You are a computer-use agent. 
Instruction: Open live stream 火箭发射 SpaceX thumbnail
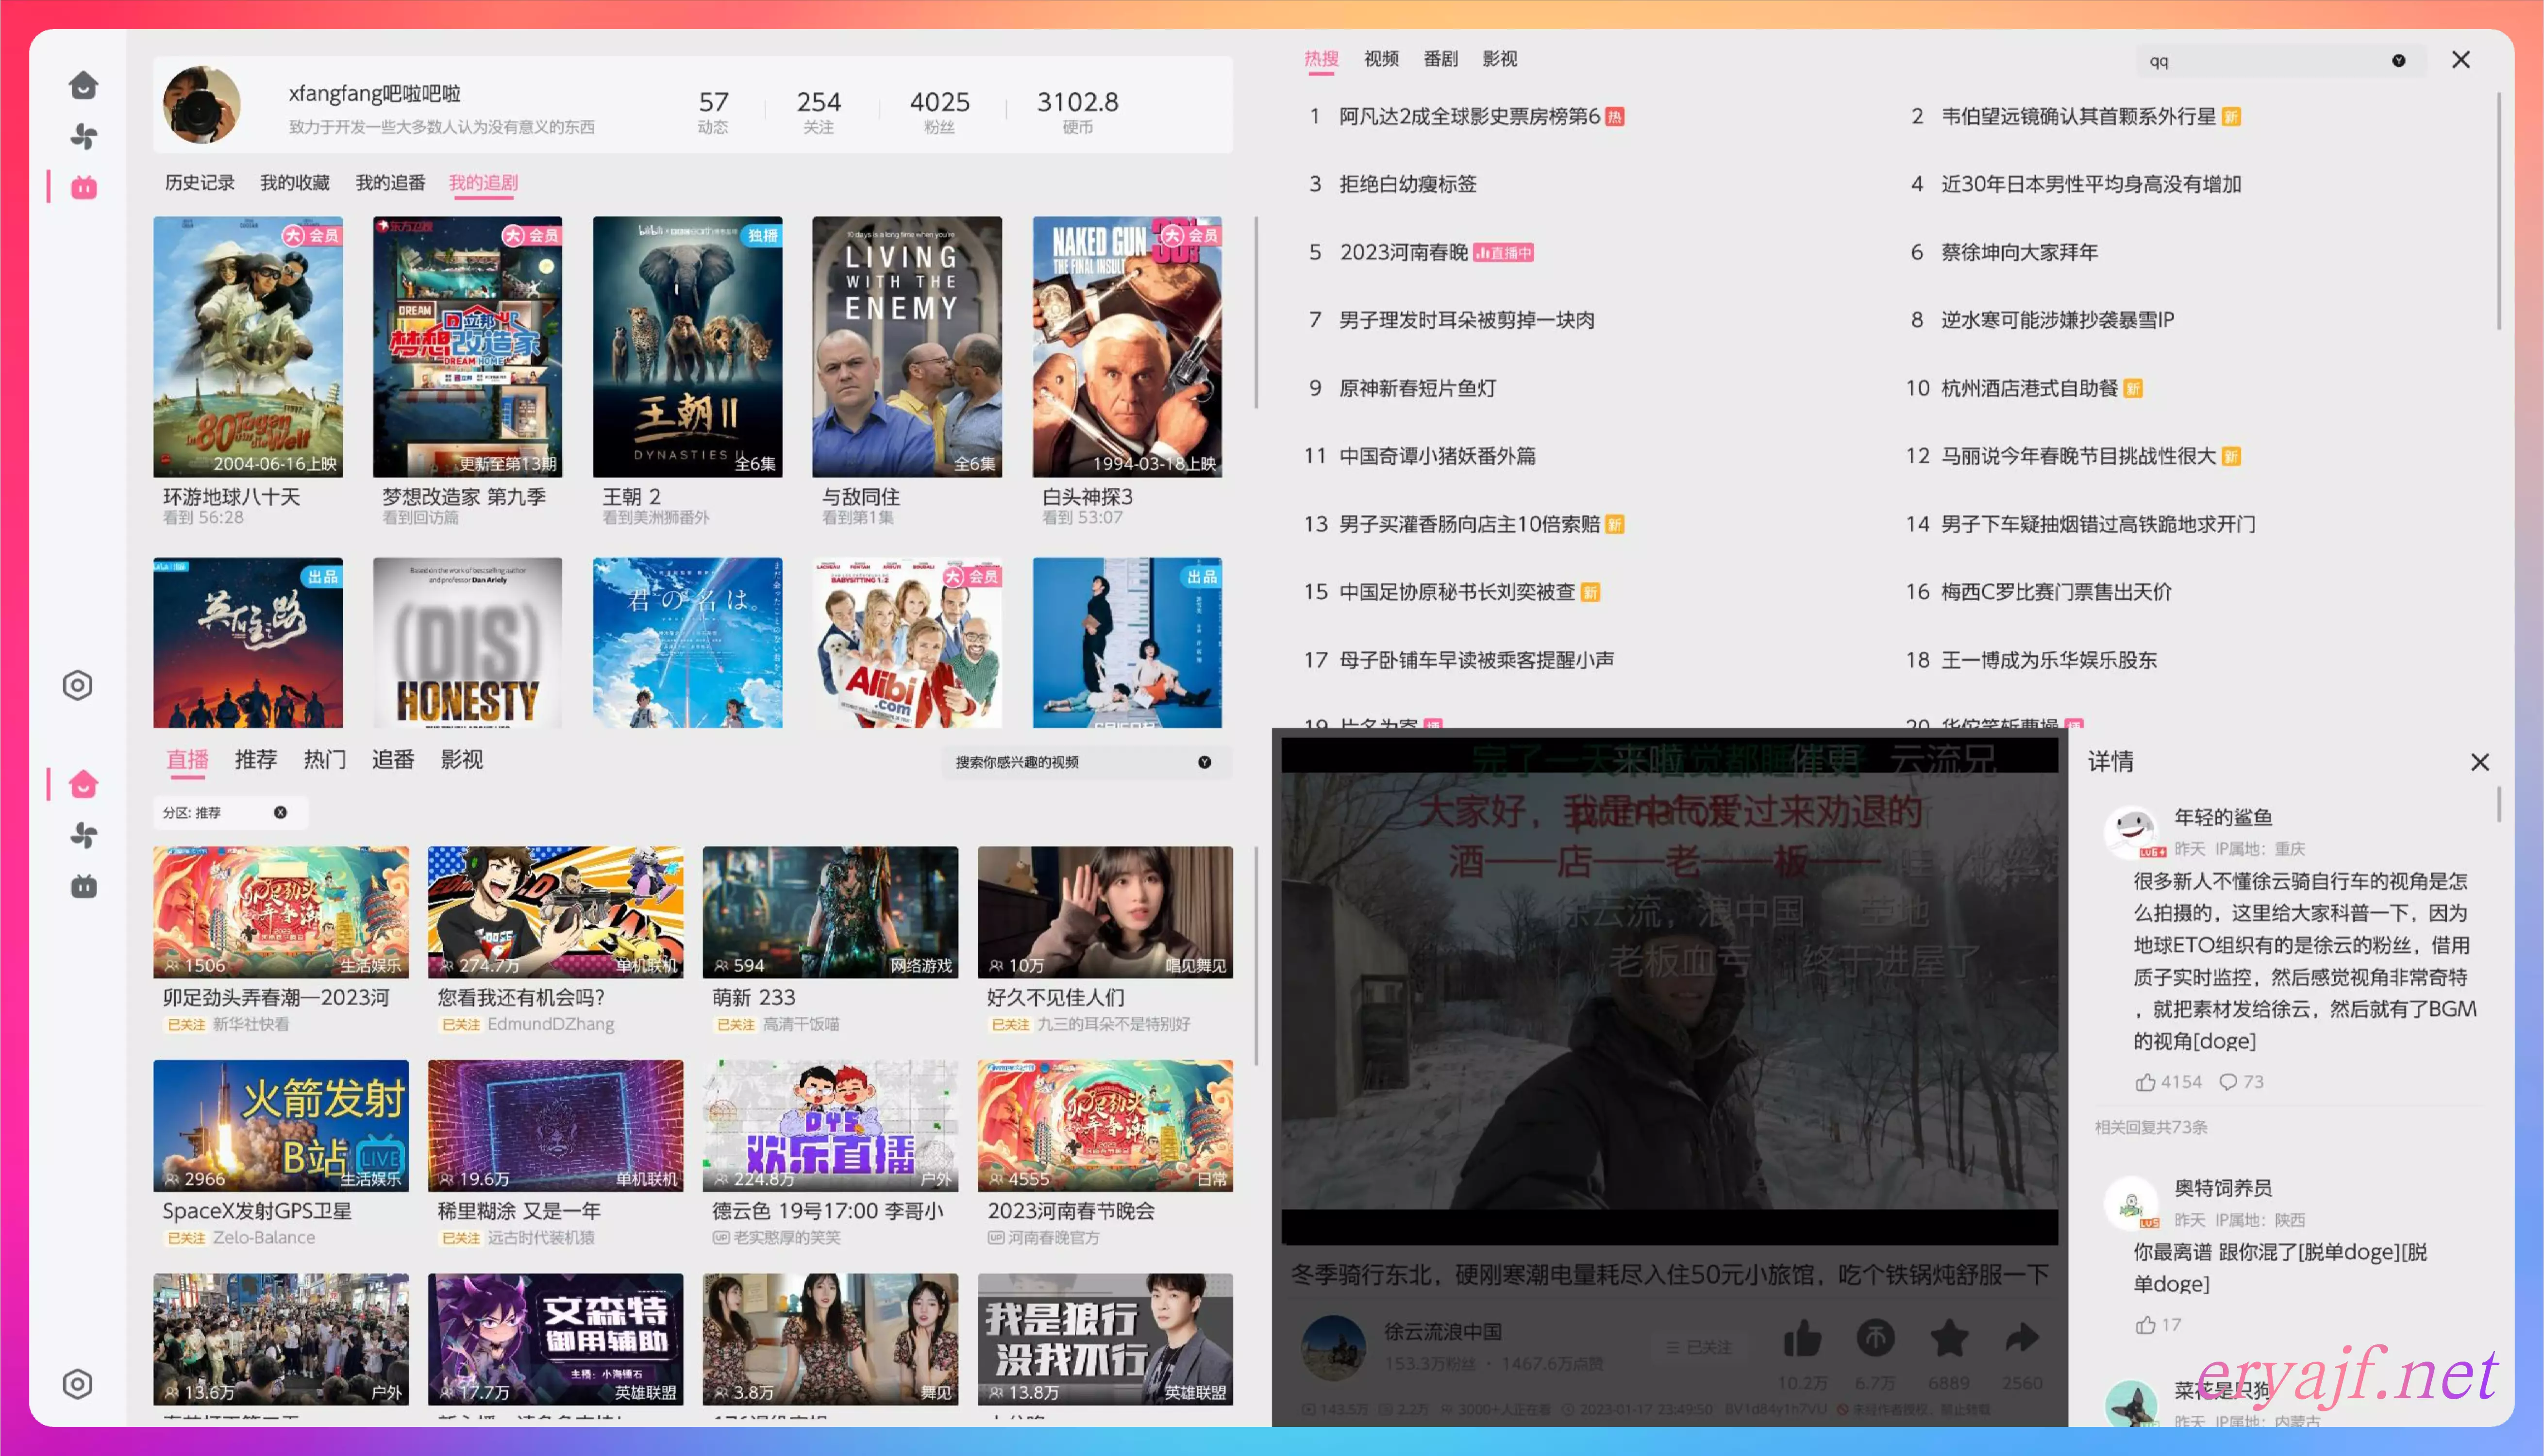281,1125
